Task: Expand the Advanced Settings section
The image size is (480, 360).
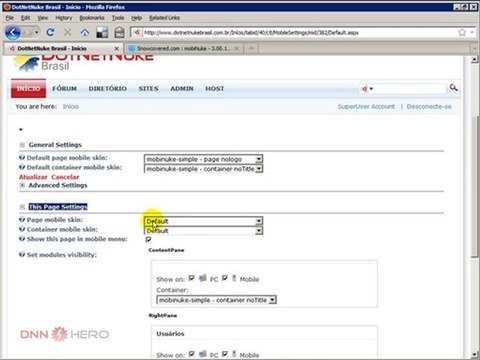Action: tap(22, 185)
